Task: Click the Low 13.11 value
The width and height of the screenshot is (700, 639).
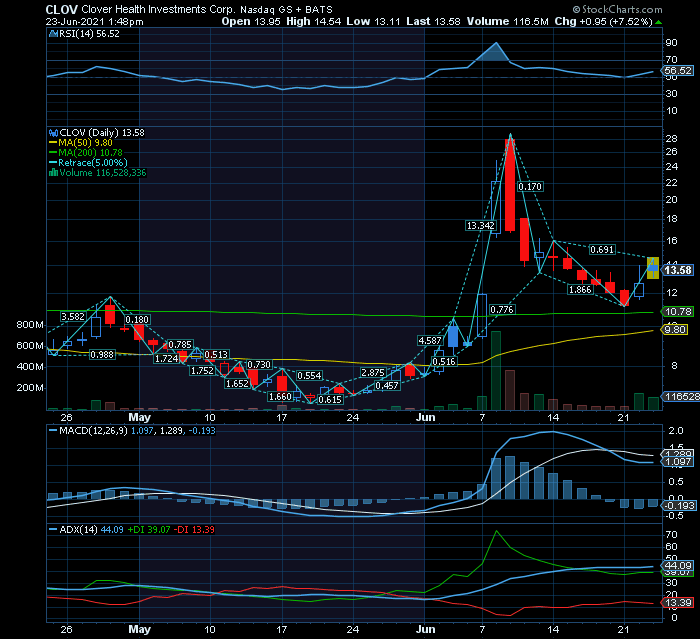Action: coord(373,21)
